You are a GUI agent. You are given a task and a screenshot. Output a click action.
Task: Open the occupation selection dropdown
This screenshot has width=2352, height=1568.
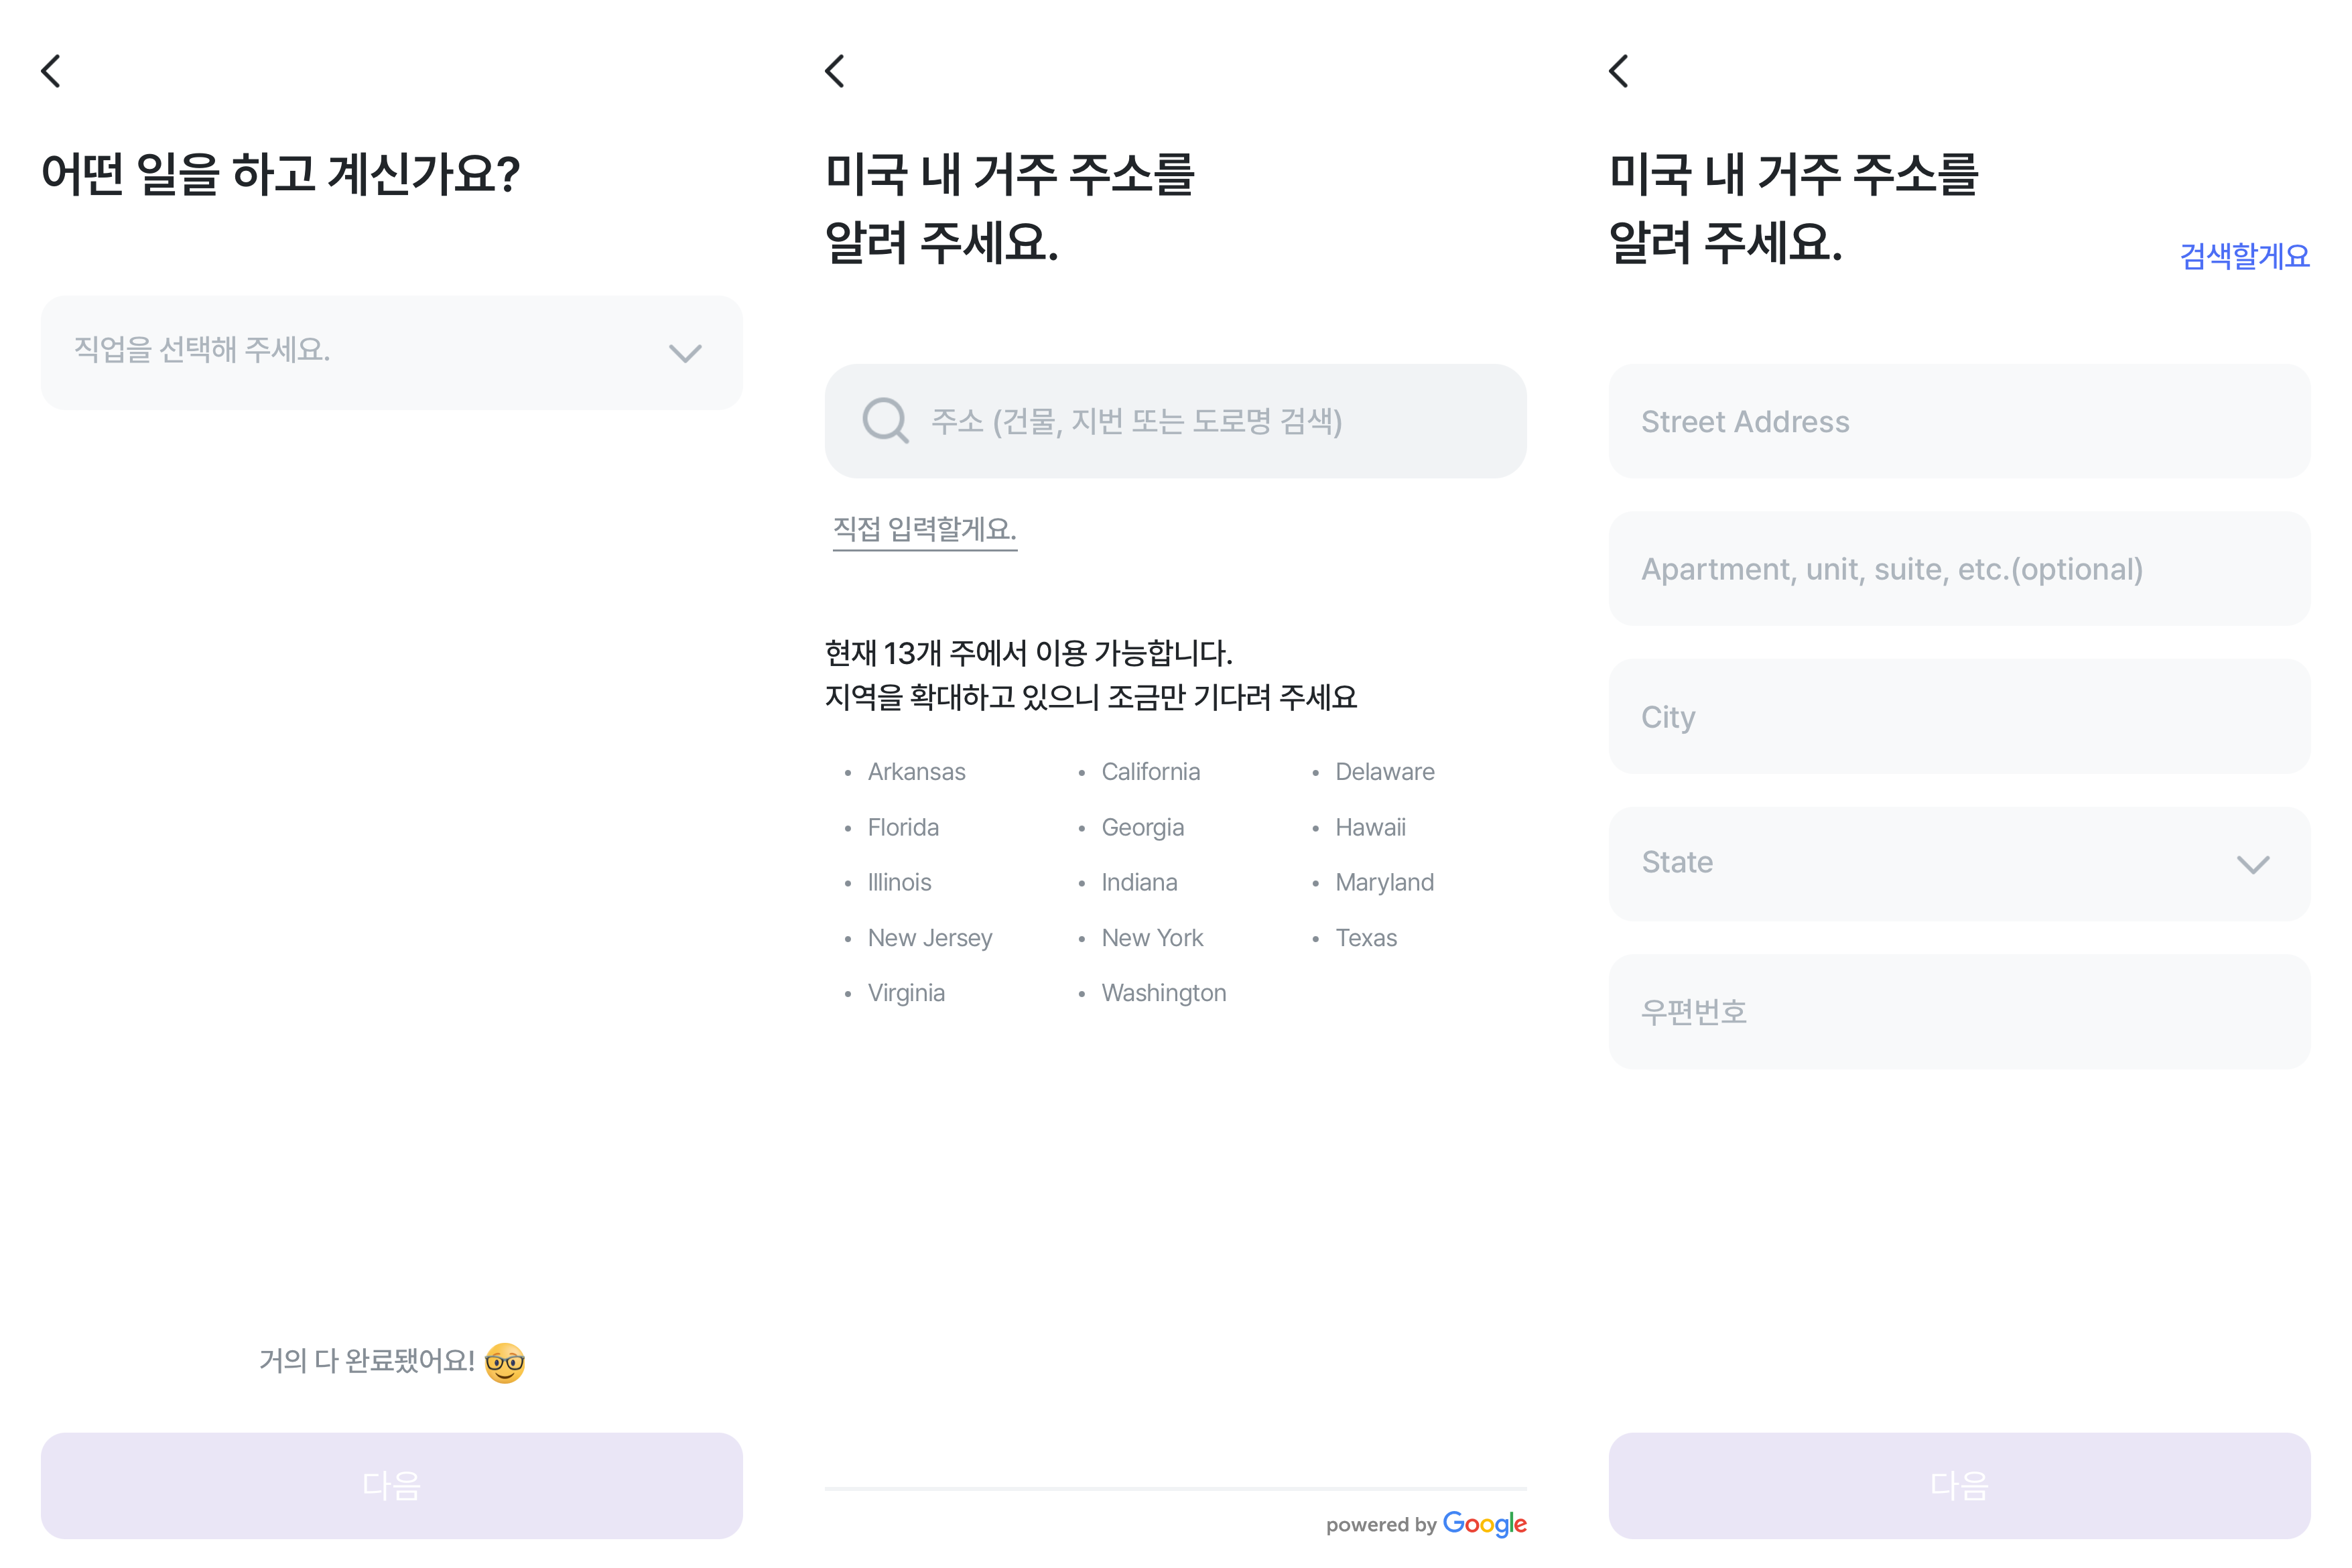click(392, 352)
